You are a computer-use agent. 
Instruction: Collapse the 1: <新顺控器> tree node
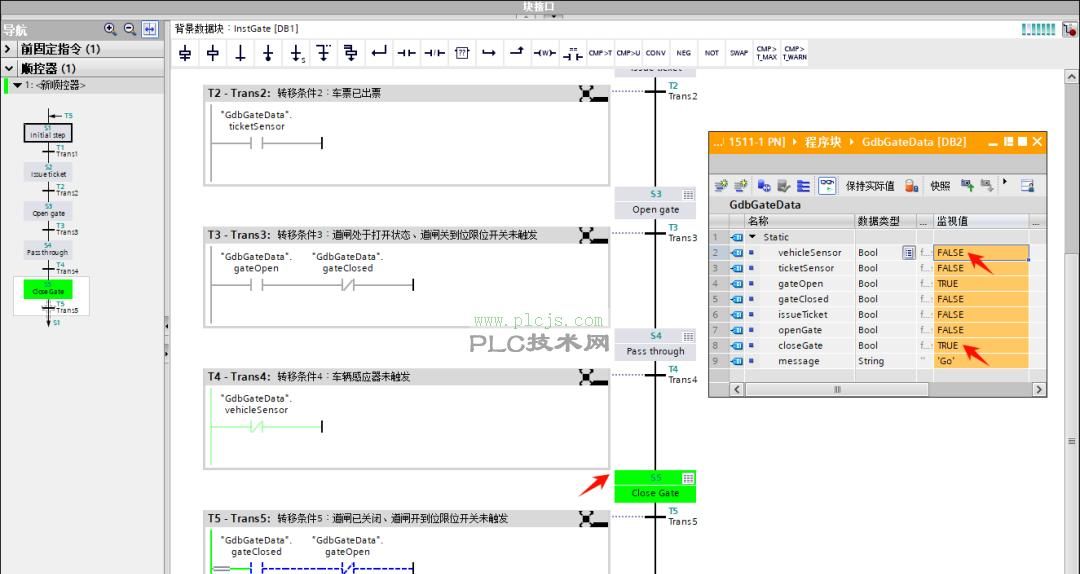(x=18, y=85)
